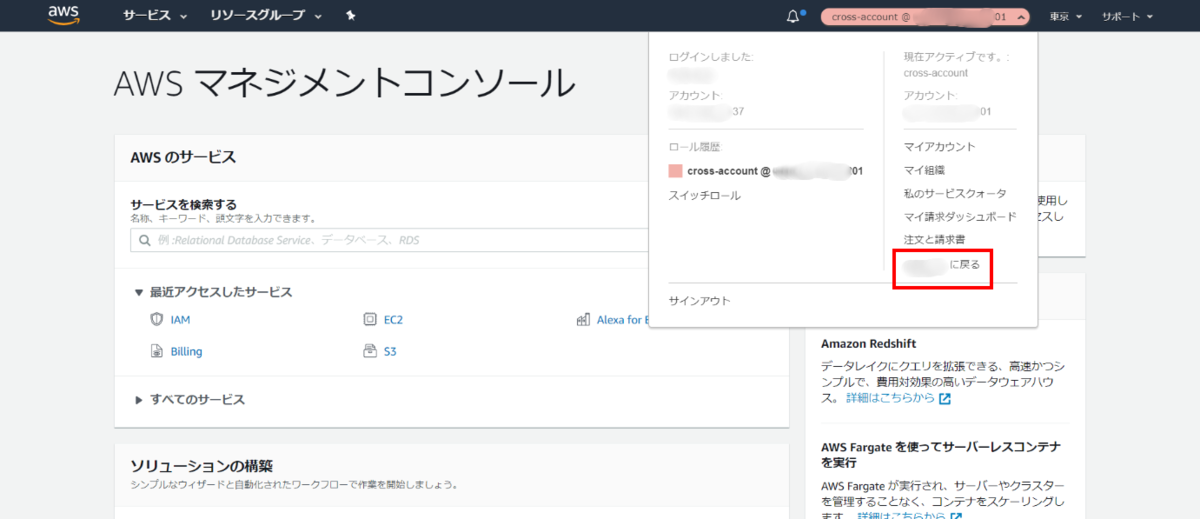Click the pin shortcut icon in navbar
The image size is (1200, 519).
[x=350, y=16]
